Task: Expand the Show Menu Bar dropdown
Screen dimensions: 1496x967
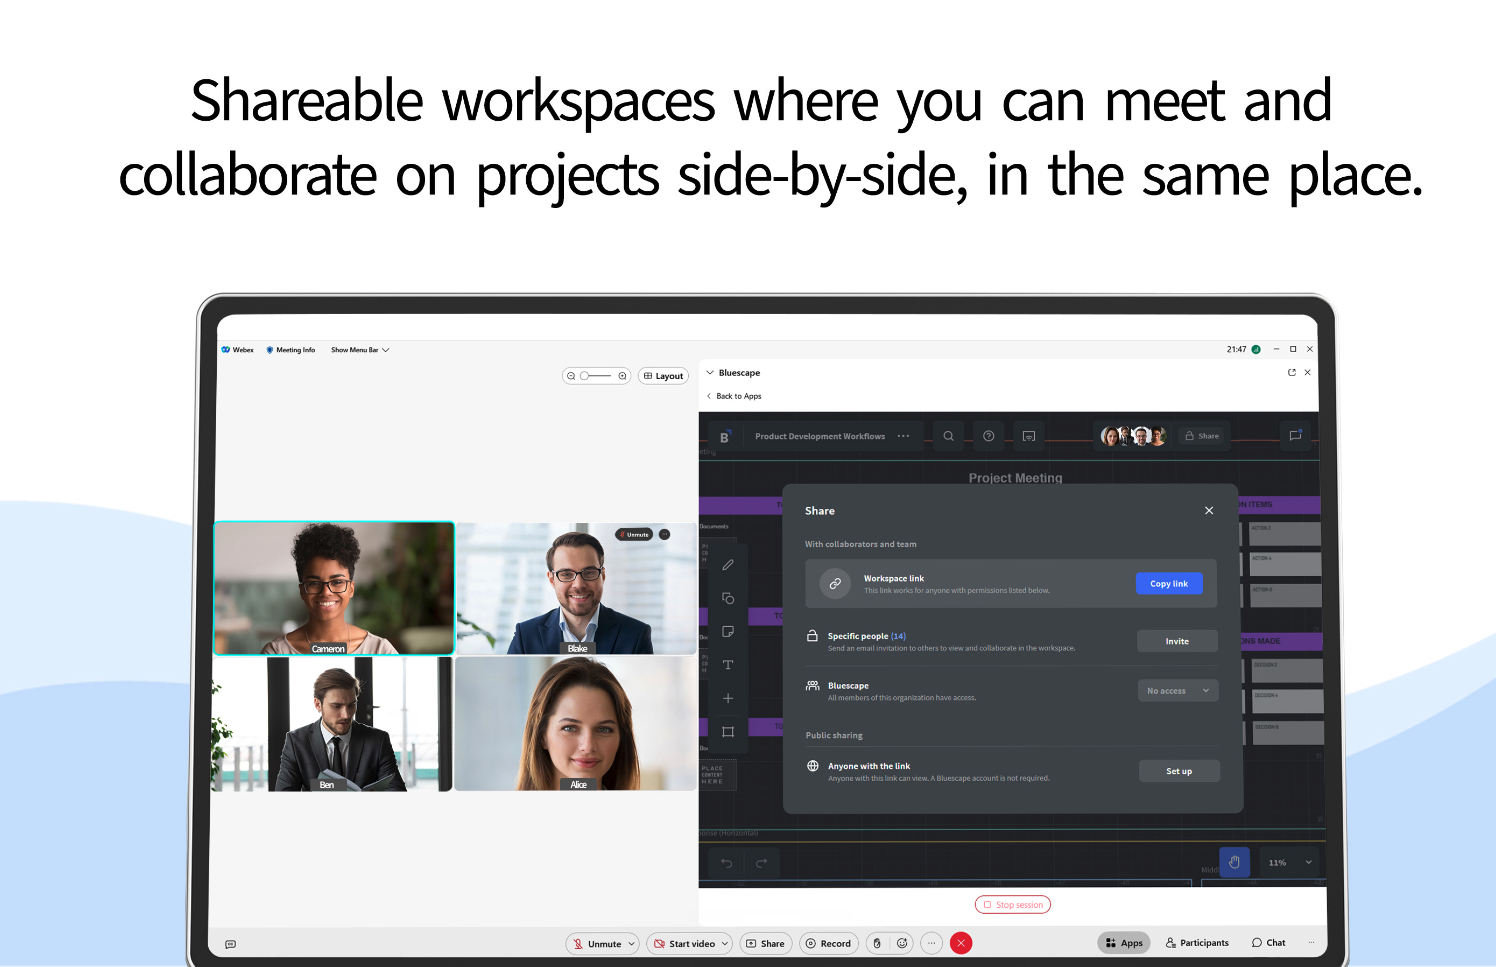Action: click(360, 350)
